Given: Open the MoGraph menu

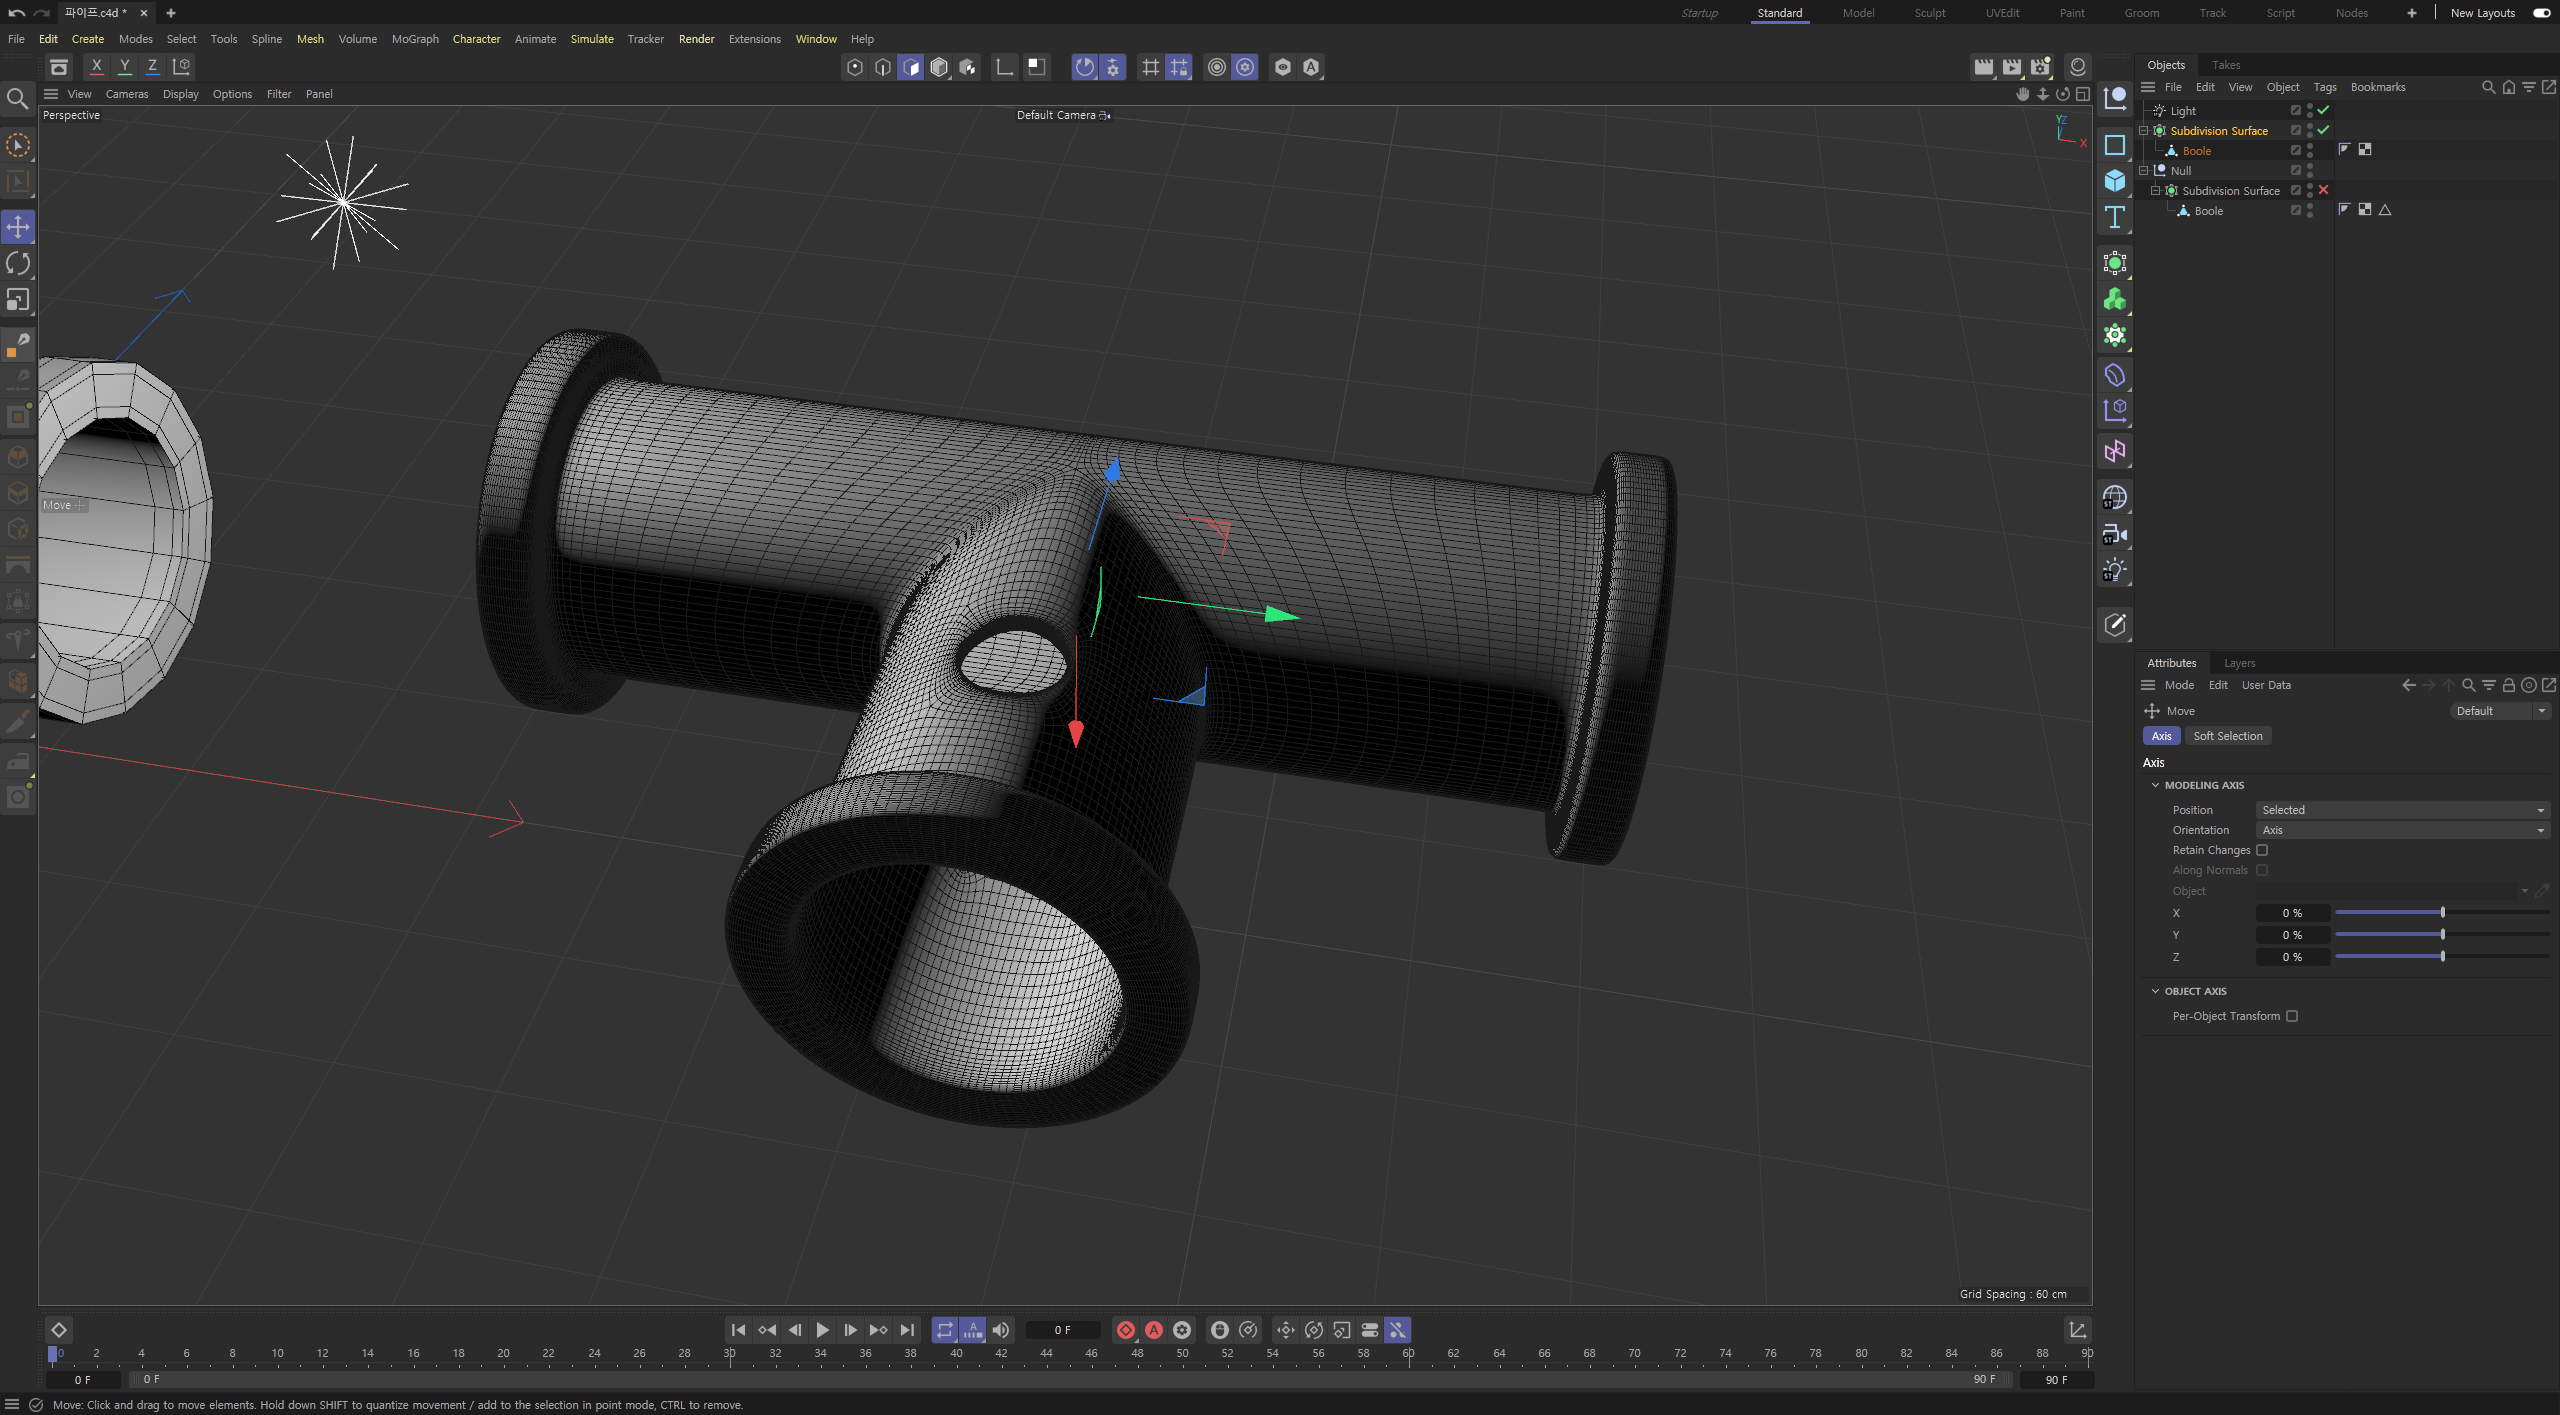Looking at the screenshot, I should click(x=415, y=39).
